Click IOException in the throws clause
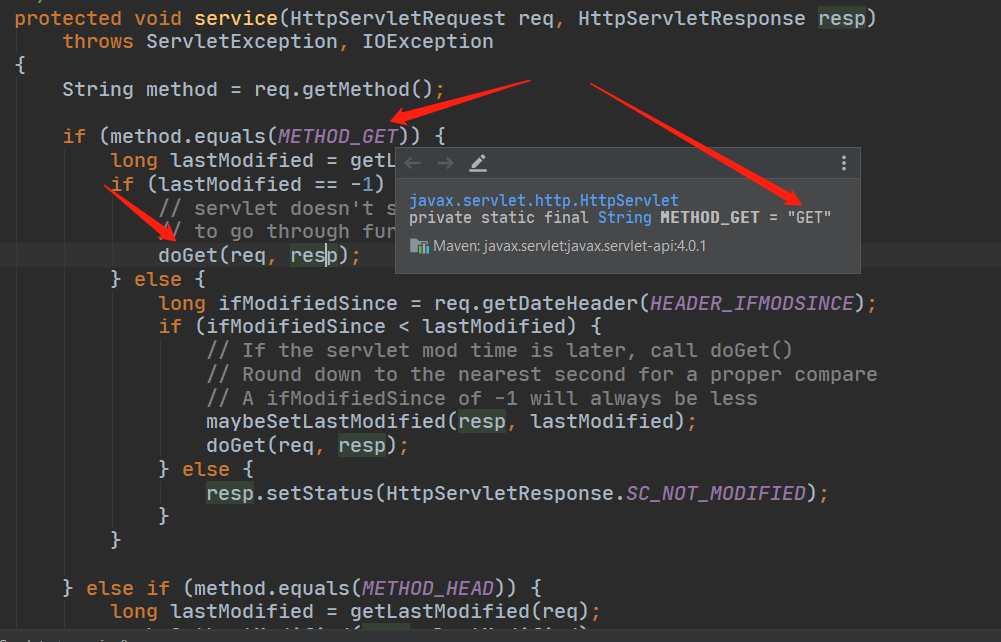The width and height of the screenshot is (1001, 642). [x=428, y=41]
